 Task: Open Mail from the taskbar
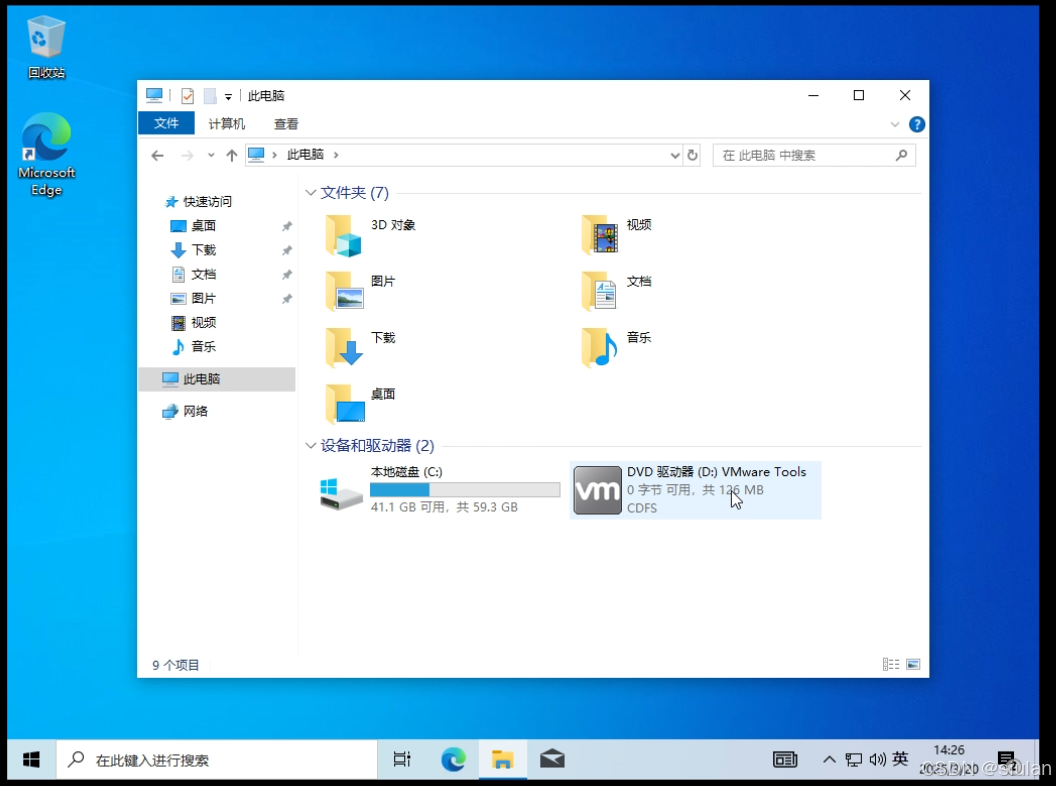click(552, 760)
